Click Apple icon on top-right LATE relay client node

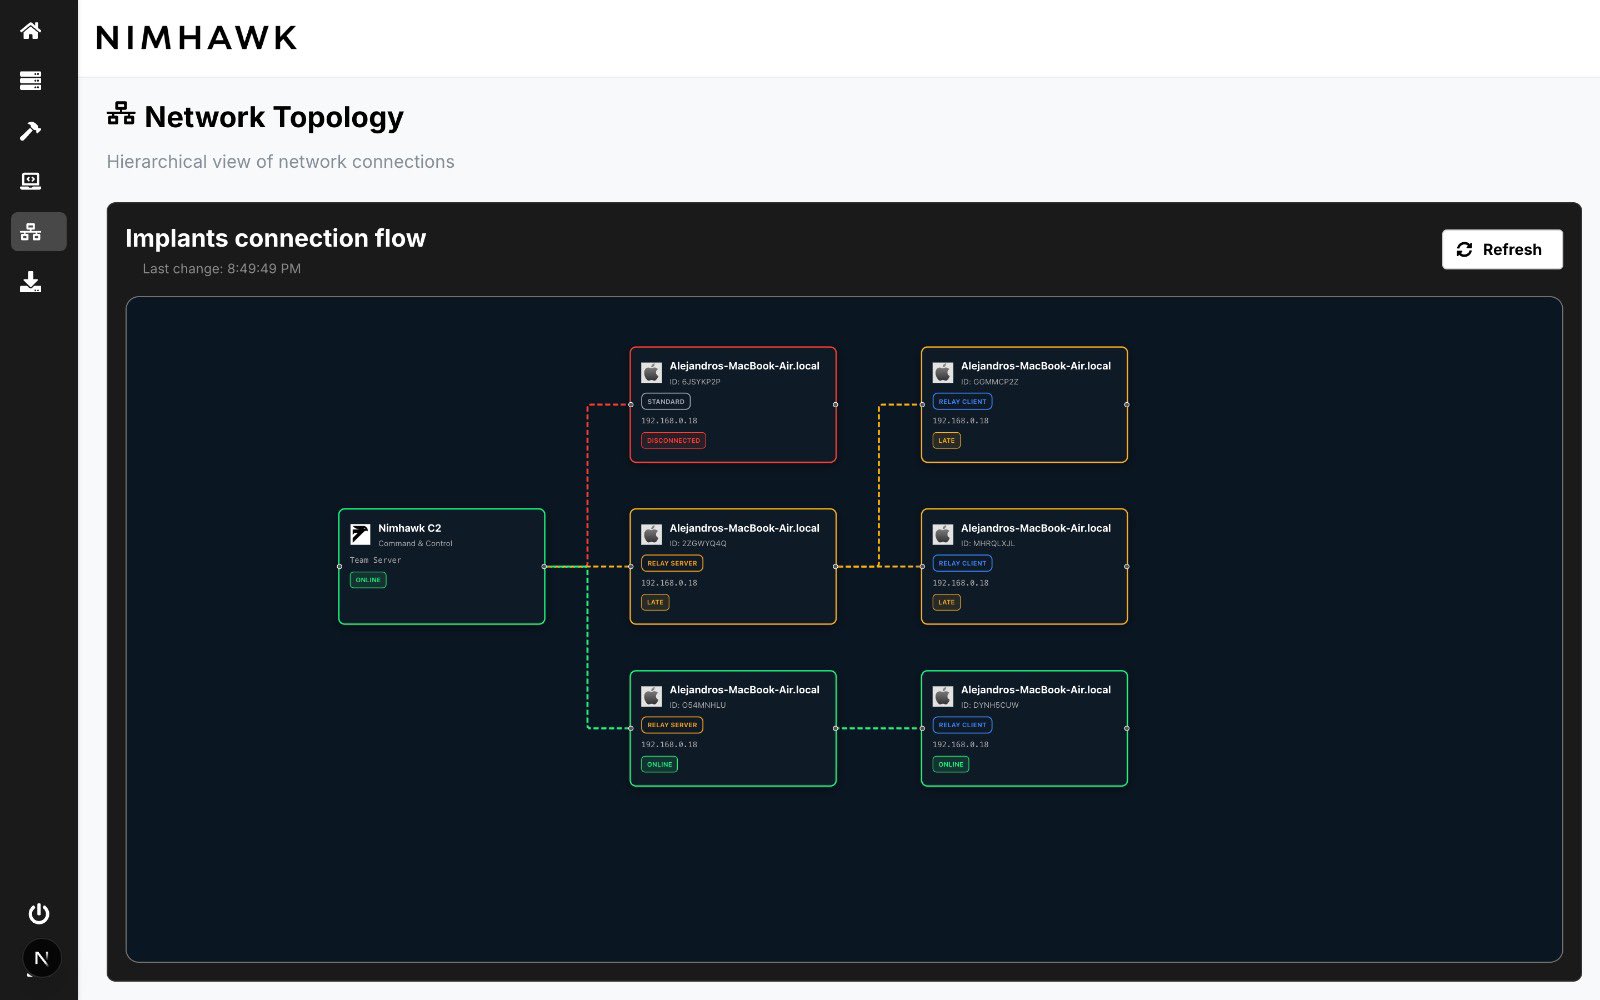point(943,372)
